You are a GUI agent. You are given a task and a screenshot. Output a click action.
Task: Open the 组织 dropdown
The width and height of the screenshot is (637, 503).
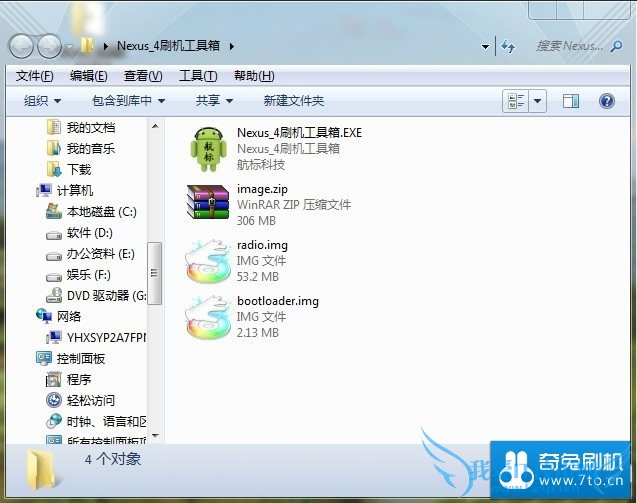(x=42, y=101)
